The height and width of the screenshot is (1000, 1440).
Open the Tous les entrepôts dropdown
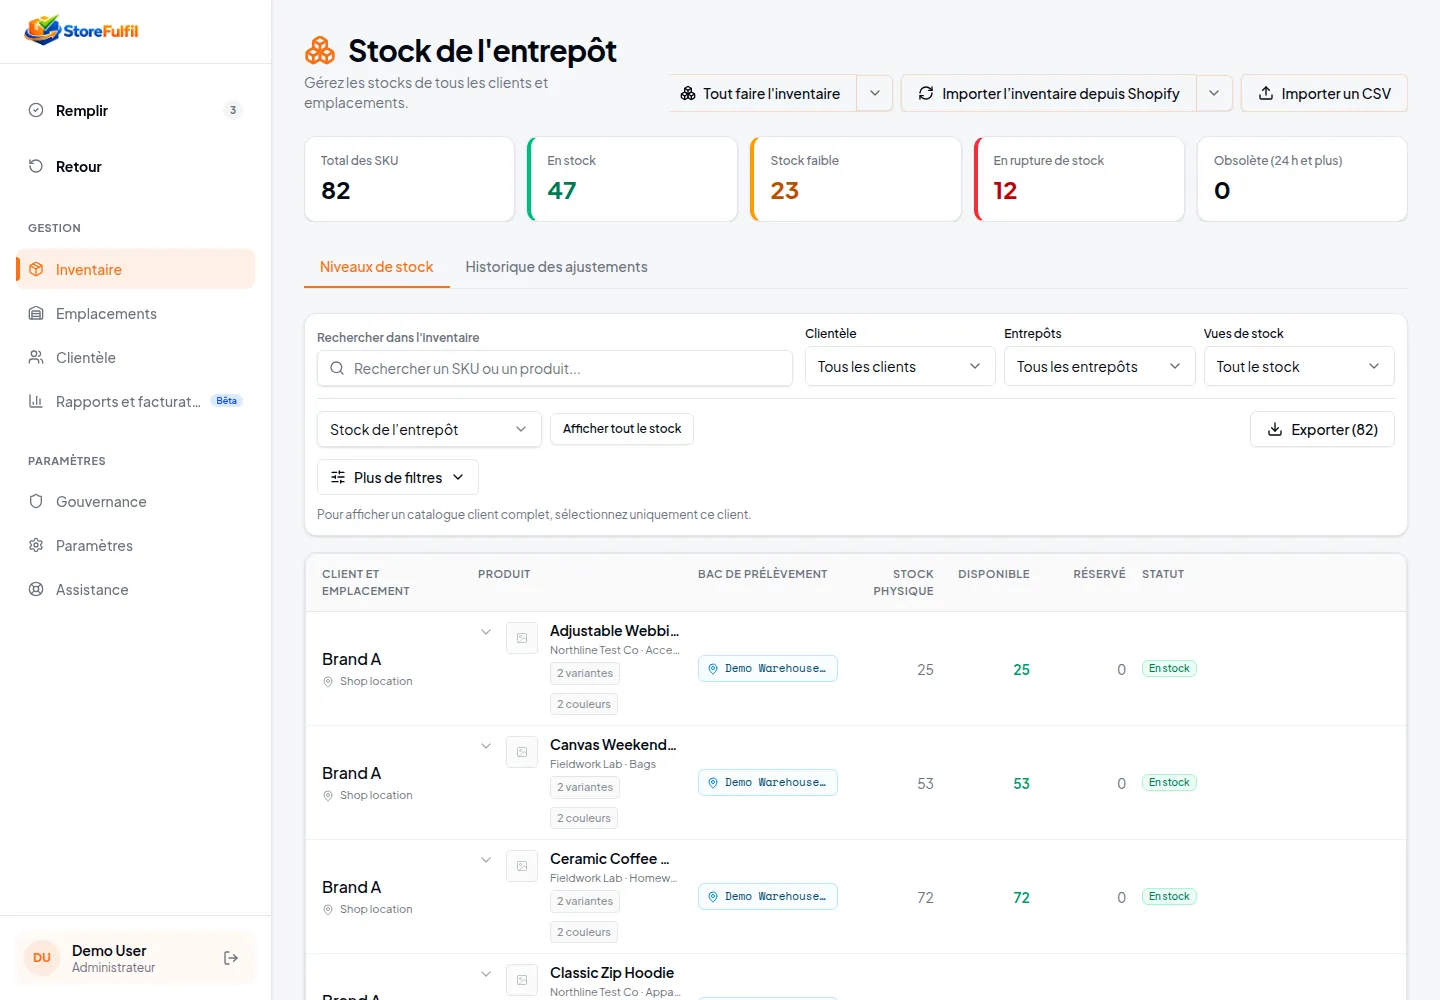[x=1099, y=367]
